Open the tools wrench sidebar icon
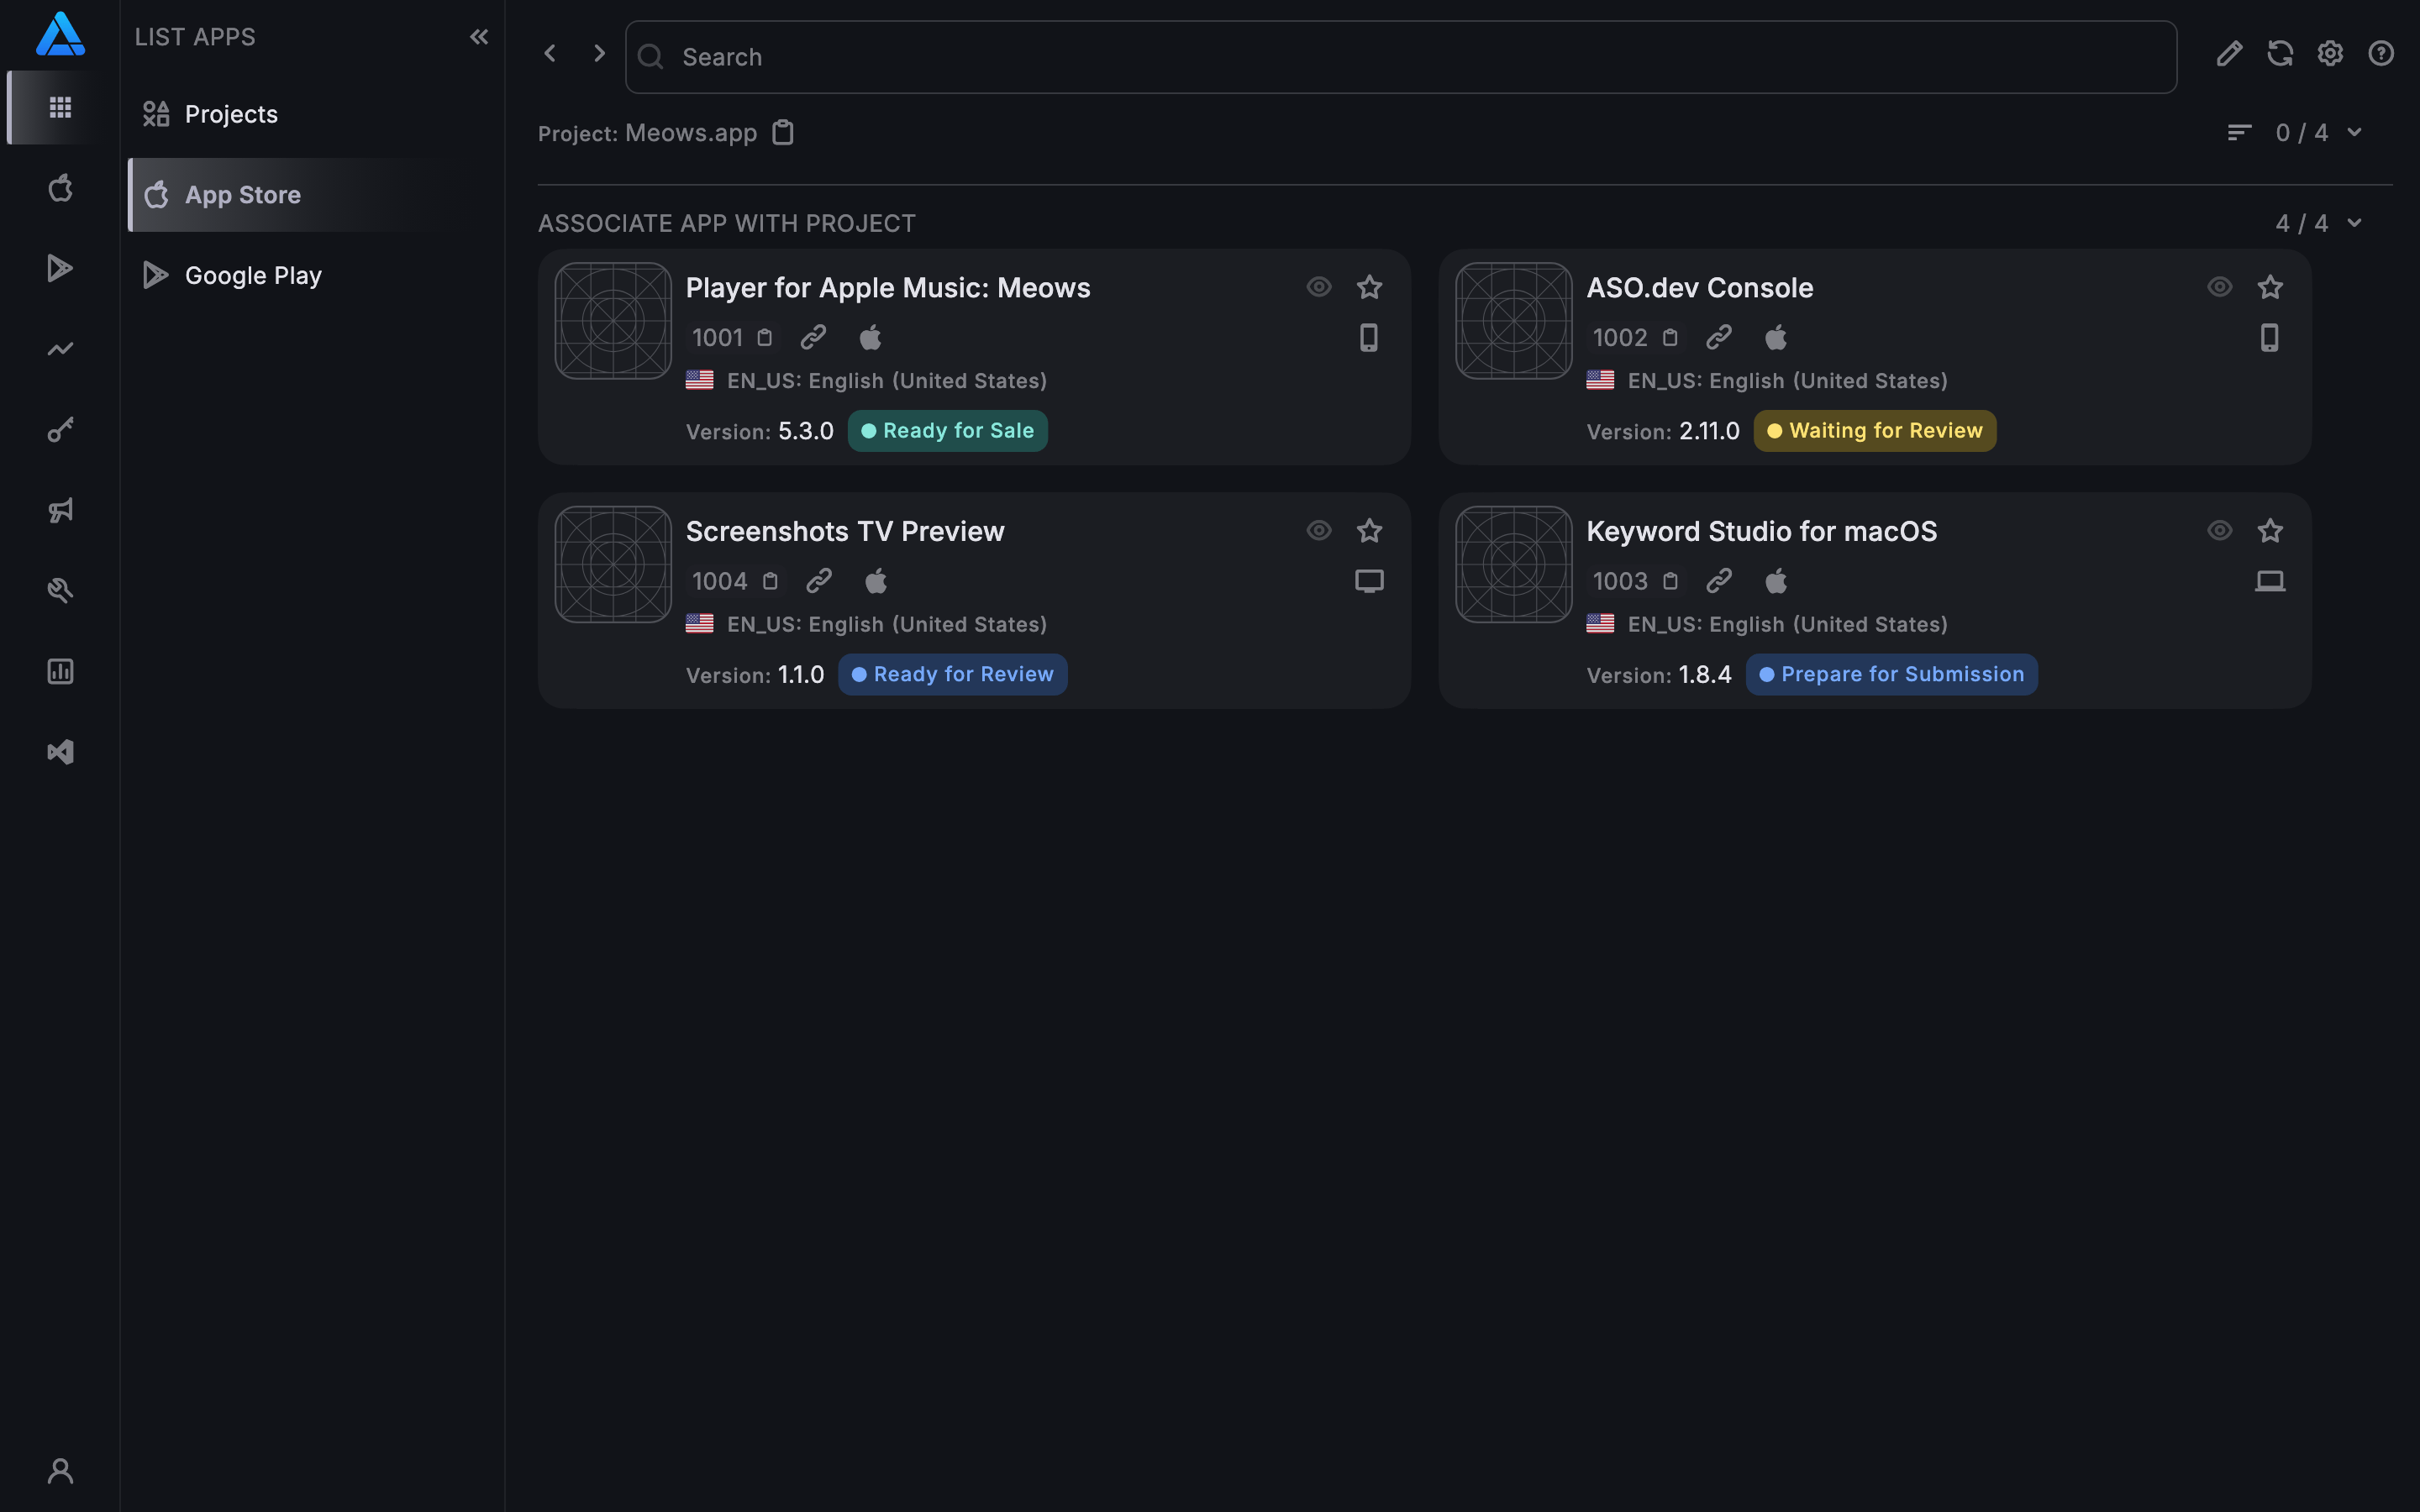This screenshot has height=1512, width=2420. tap(60, 591)
